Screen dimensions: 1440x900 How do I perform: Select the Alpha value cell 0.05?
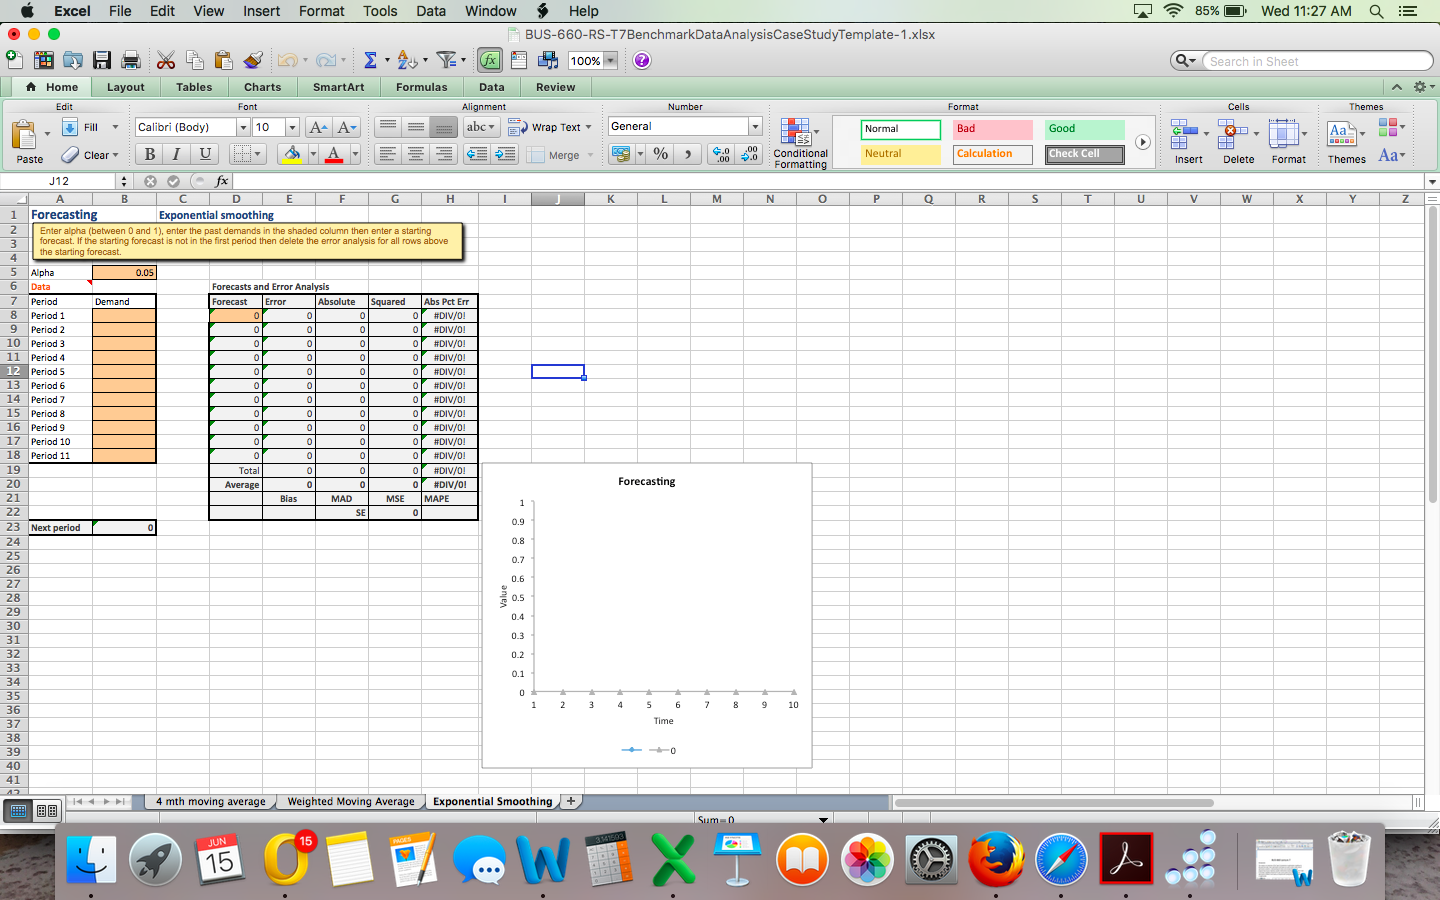(124, 272)
